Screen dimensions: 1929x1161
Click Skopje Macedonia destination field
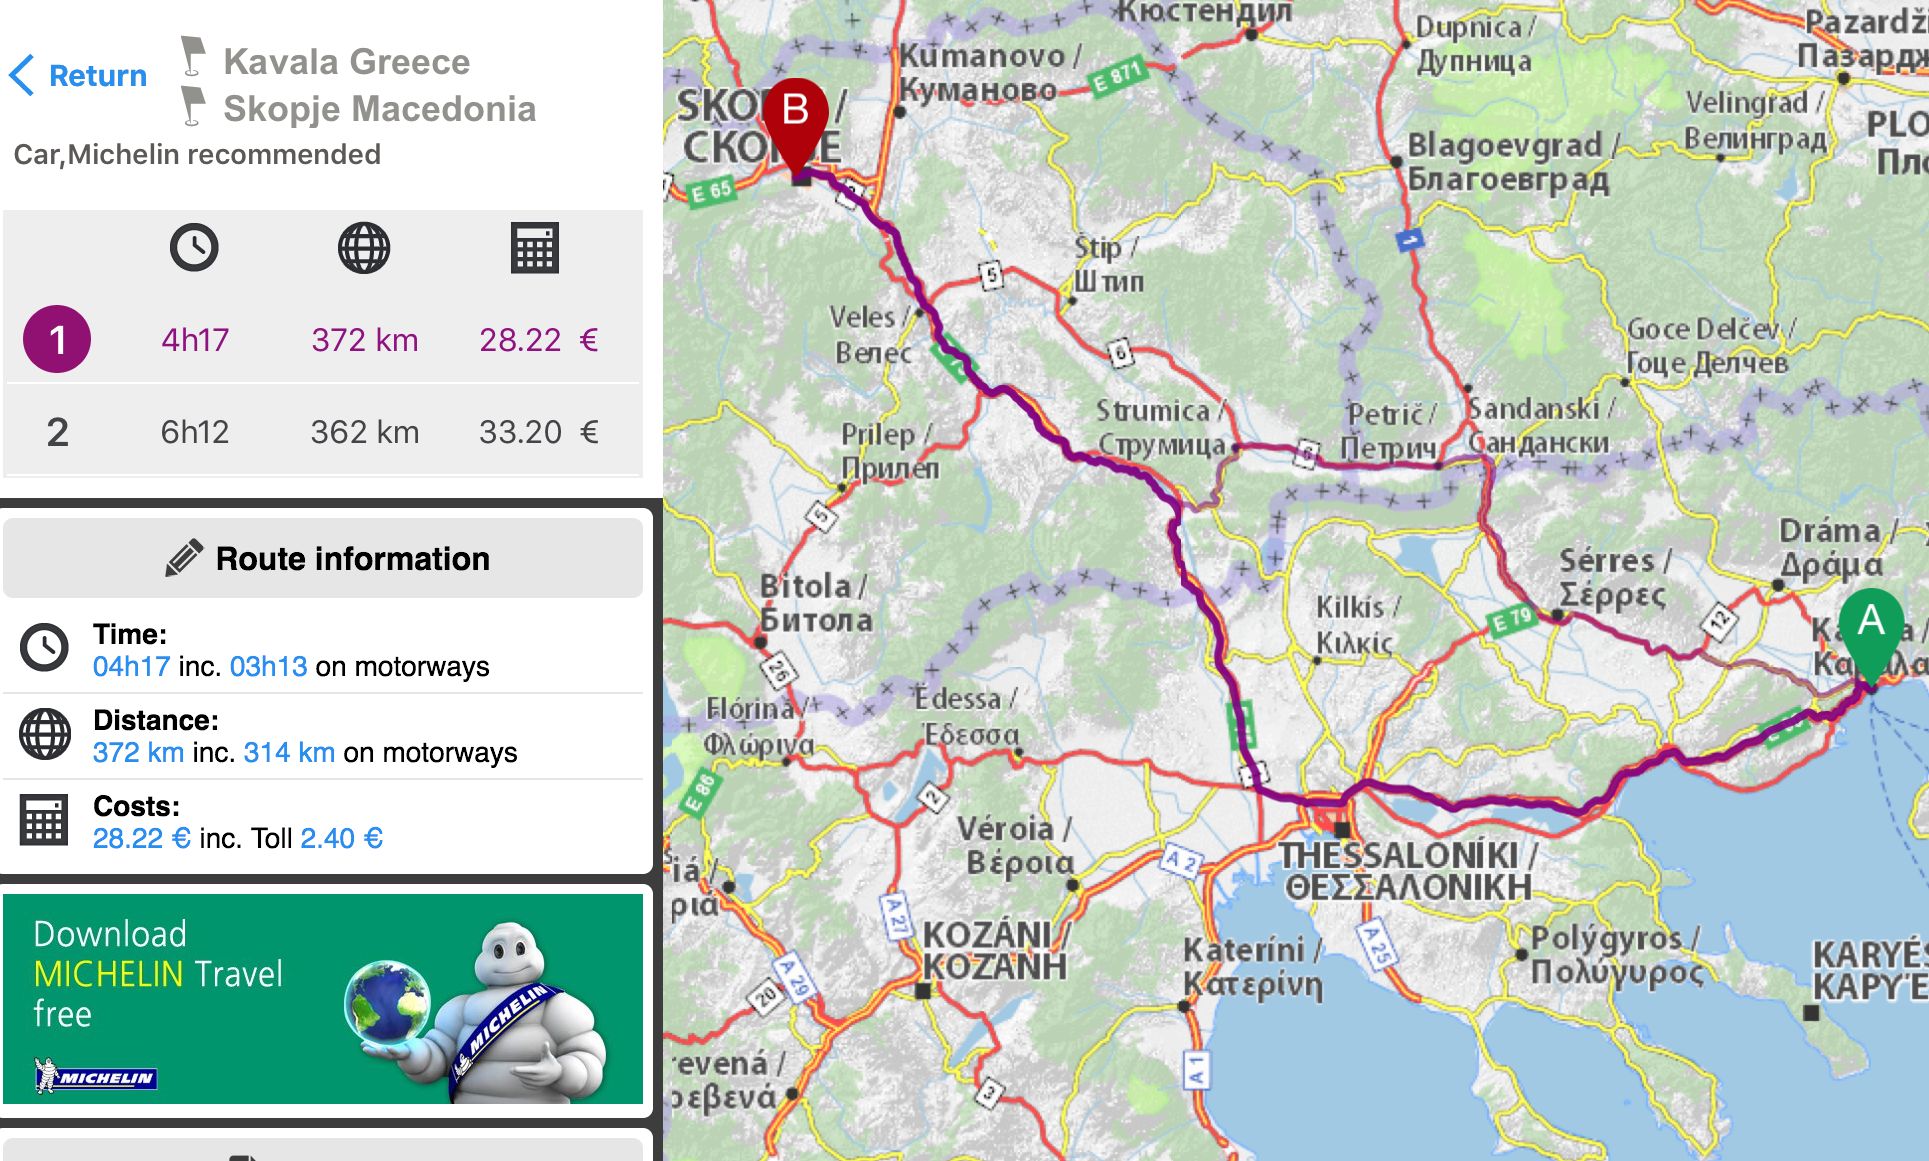coord(379,109)
